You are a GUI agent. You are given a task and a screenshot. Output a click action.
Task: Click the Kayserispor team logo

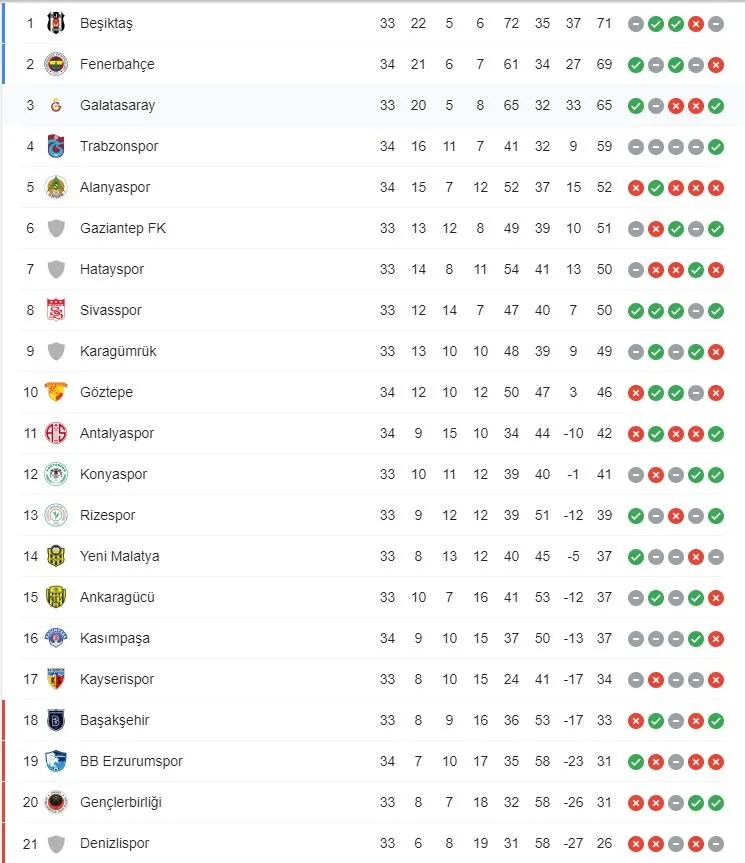click(56, 679)
